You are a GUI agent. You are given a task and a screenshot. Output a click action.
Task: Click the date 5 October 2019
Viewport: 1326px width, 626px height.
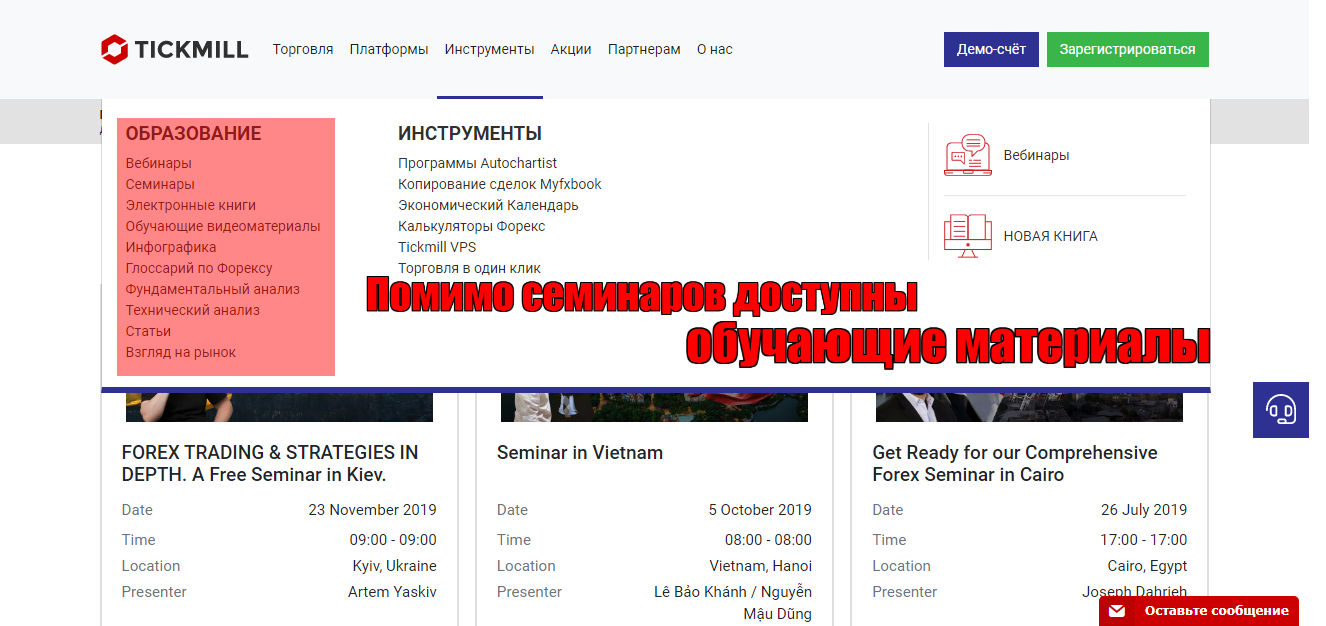coord(760,509)
